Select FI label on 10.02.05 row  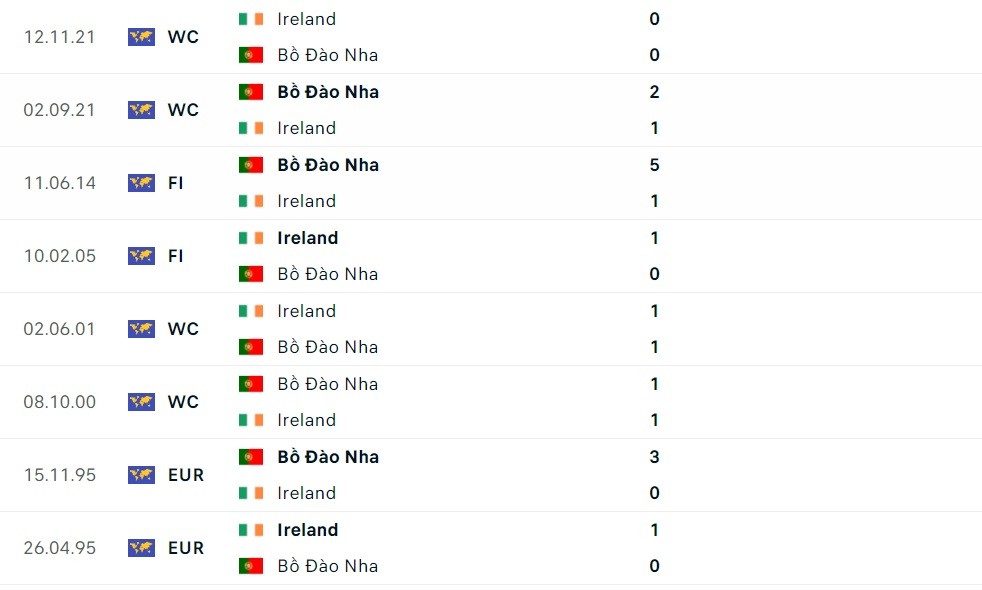pos(176,256)
